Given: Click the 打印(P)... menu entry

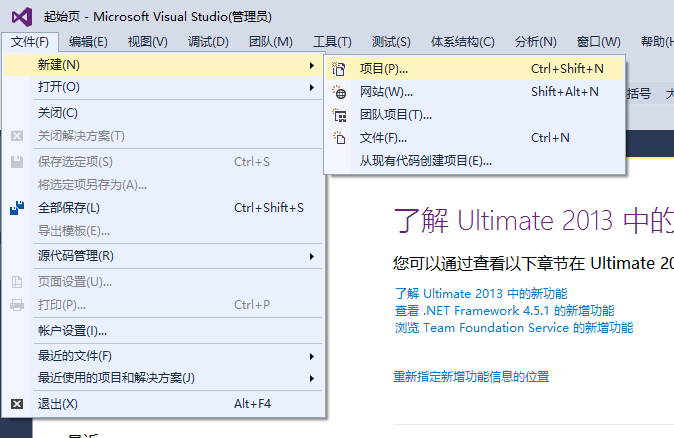Looking at the screenshot, I should (x=163, y=305).
